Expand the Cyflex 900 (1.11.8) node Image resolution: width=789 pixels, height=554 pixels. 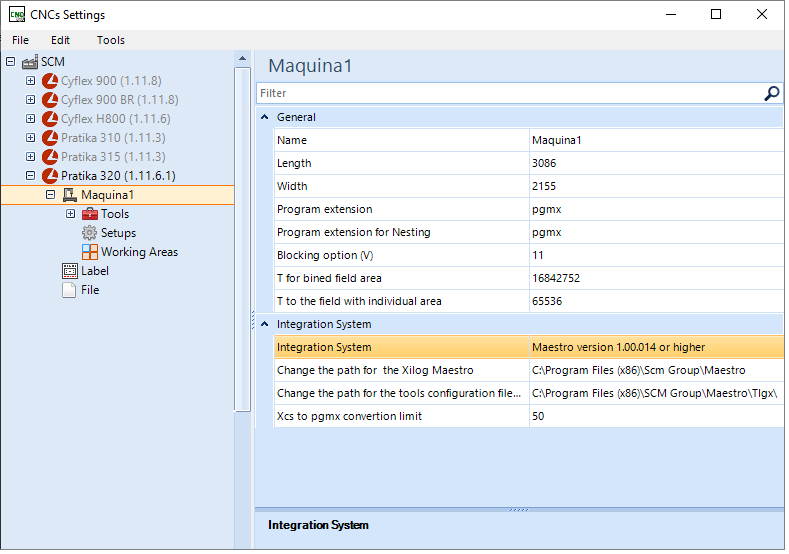click(x=31, y=81)
